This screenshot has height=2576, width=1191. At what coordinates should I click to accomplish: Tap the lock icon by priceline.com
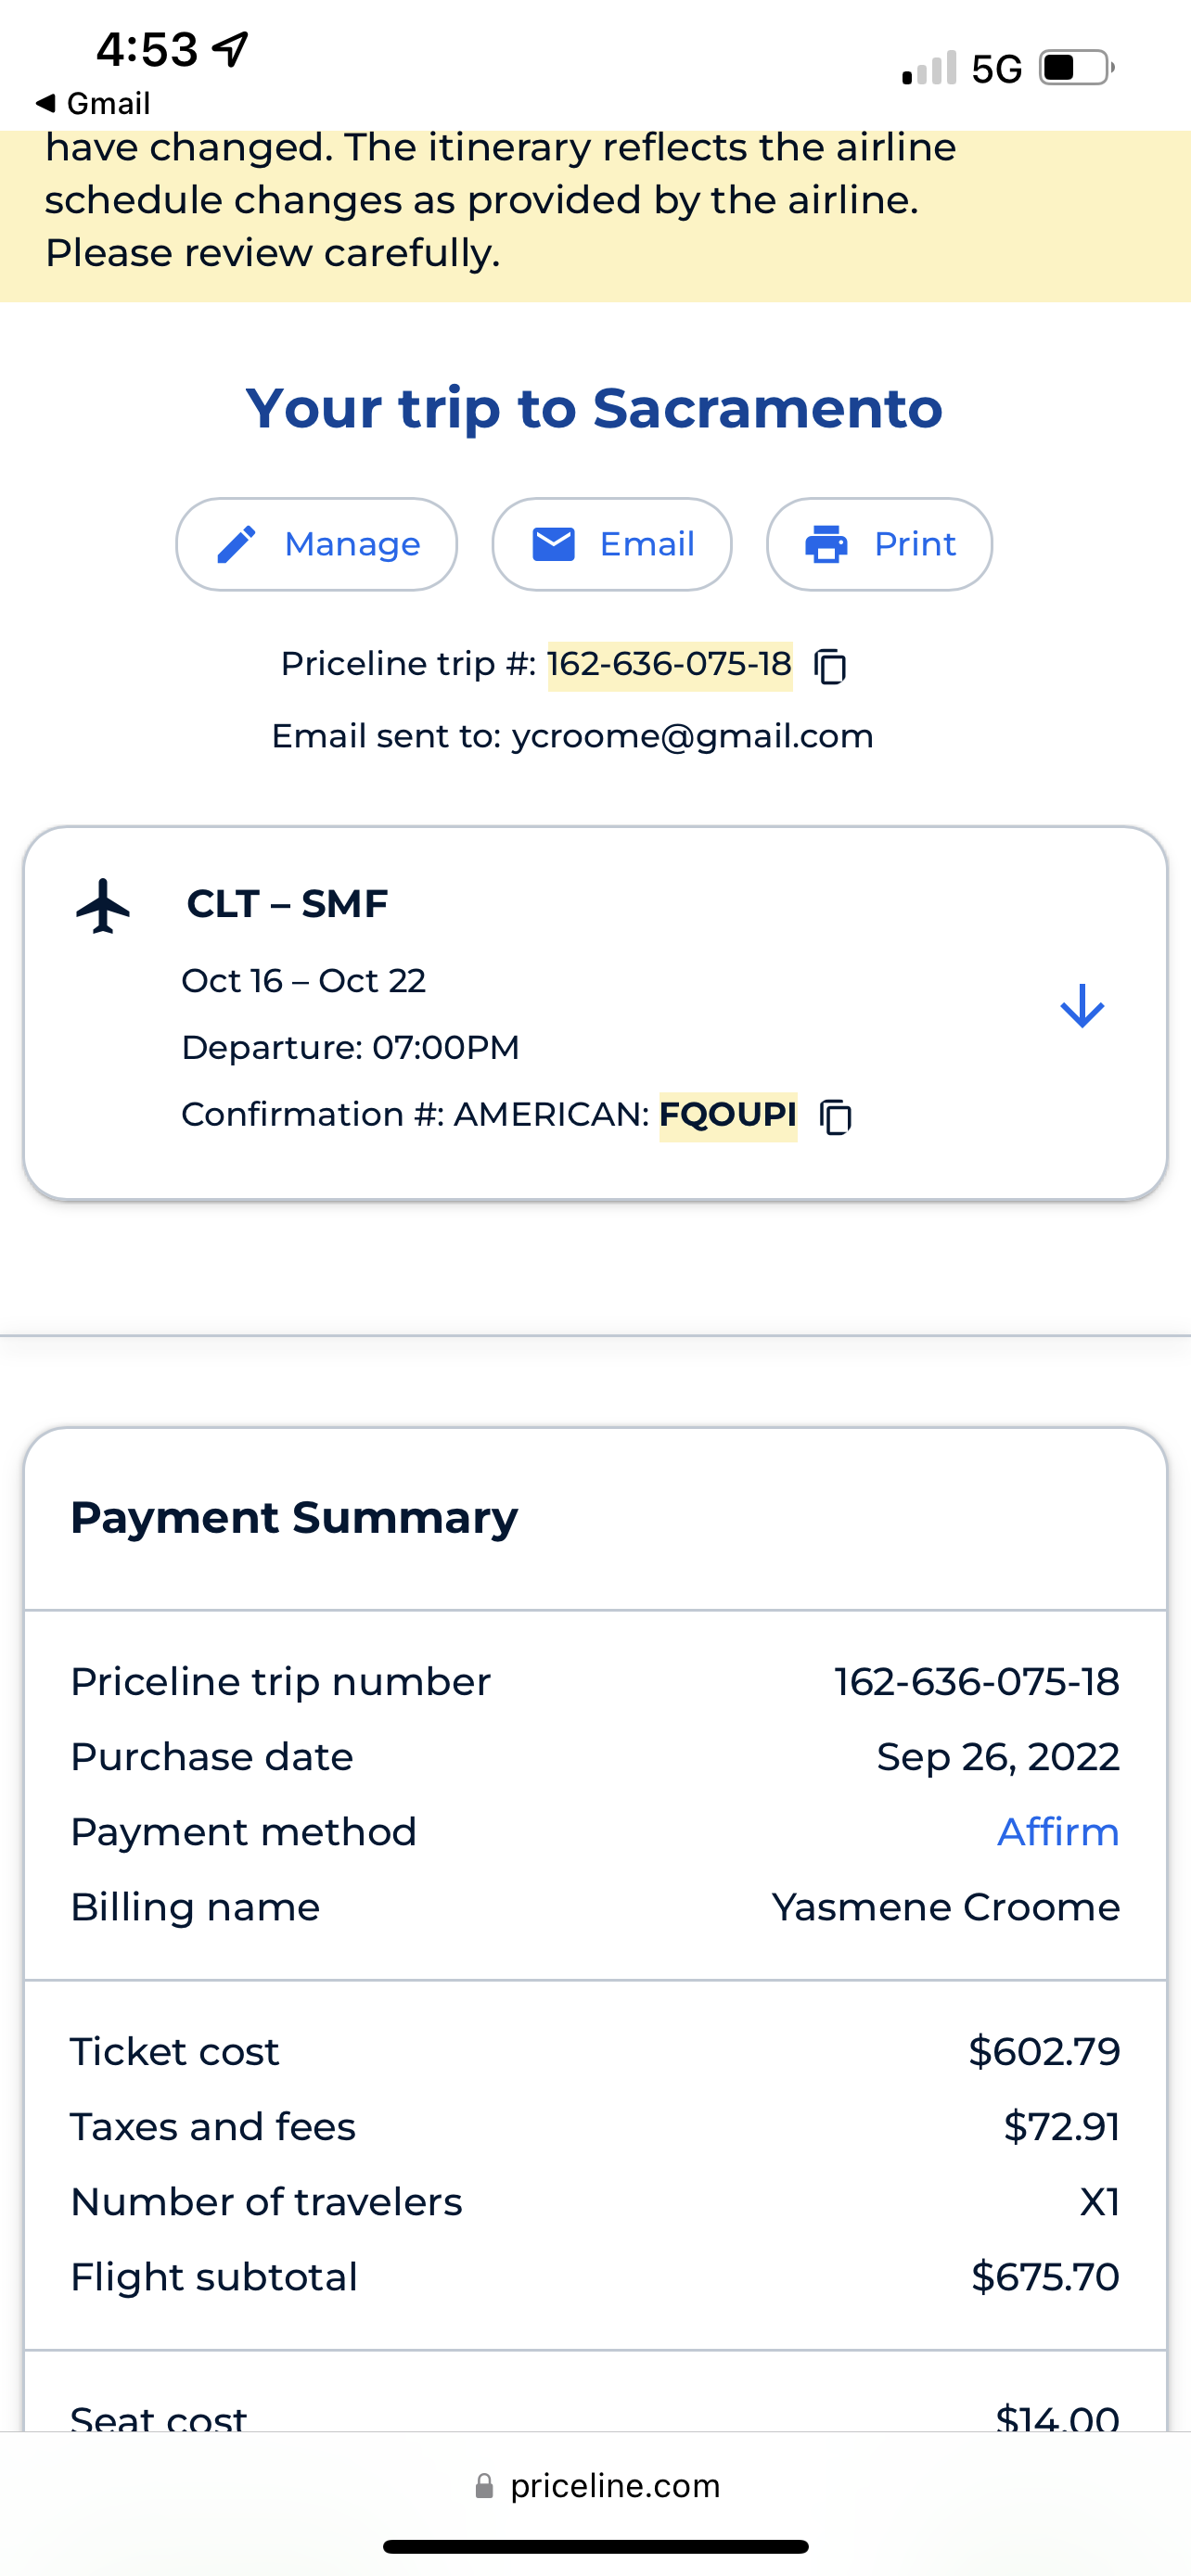coord(484,2486)
